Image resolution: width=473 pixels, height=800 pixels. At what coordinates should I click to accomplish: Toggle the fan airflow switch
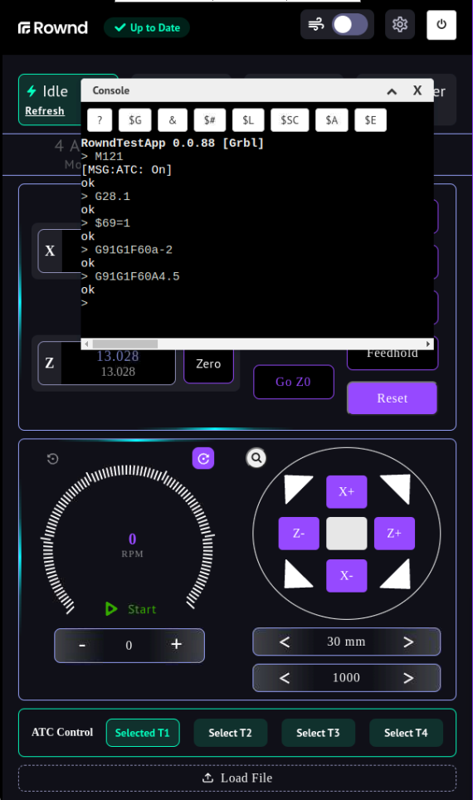pyautogui.click(x=350, y=24)
